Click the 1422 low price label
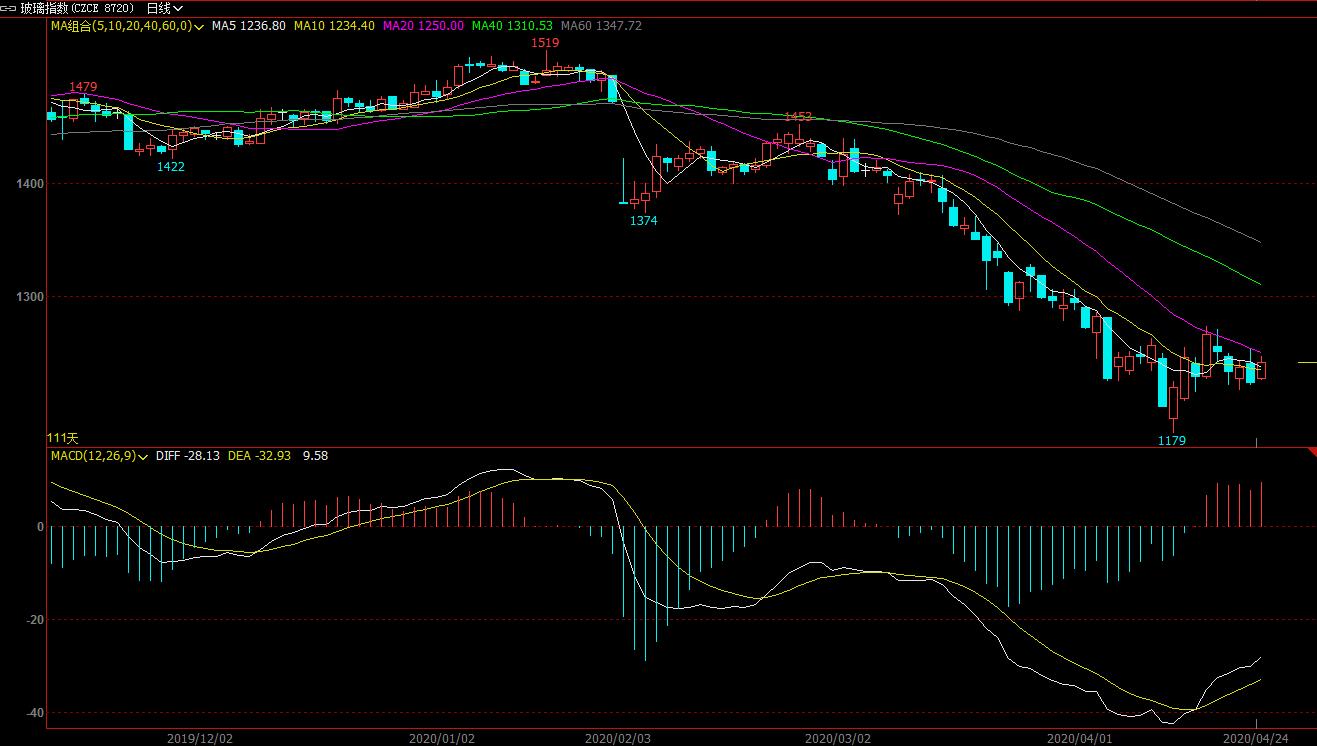This screenshot has height=746, width=1317. point(171,167)
